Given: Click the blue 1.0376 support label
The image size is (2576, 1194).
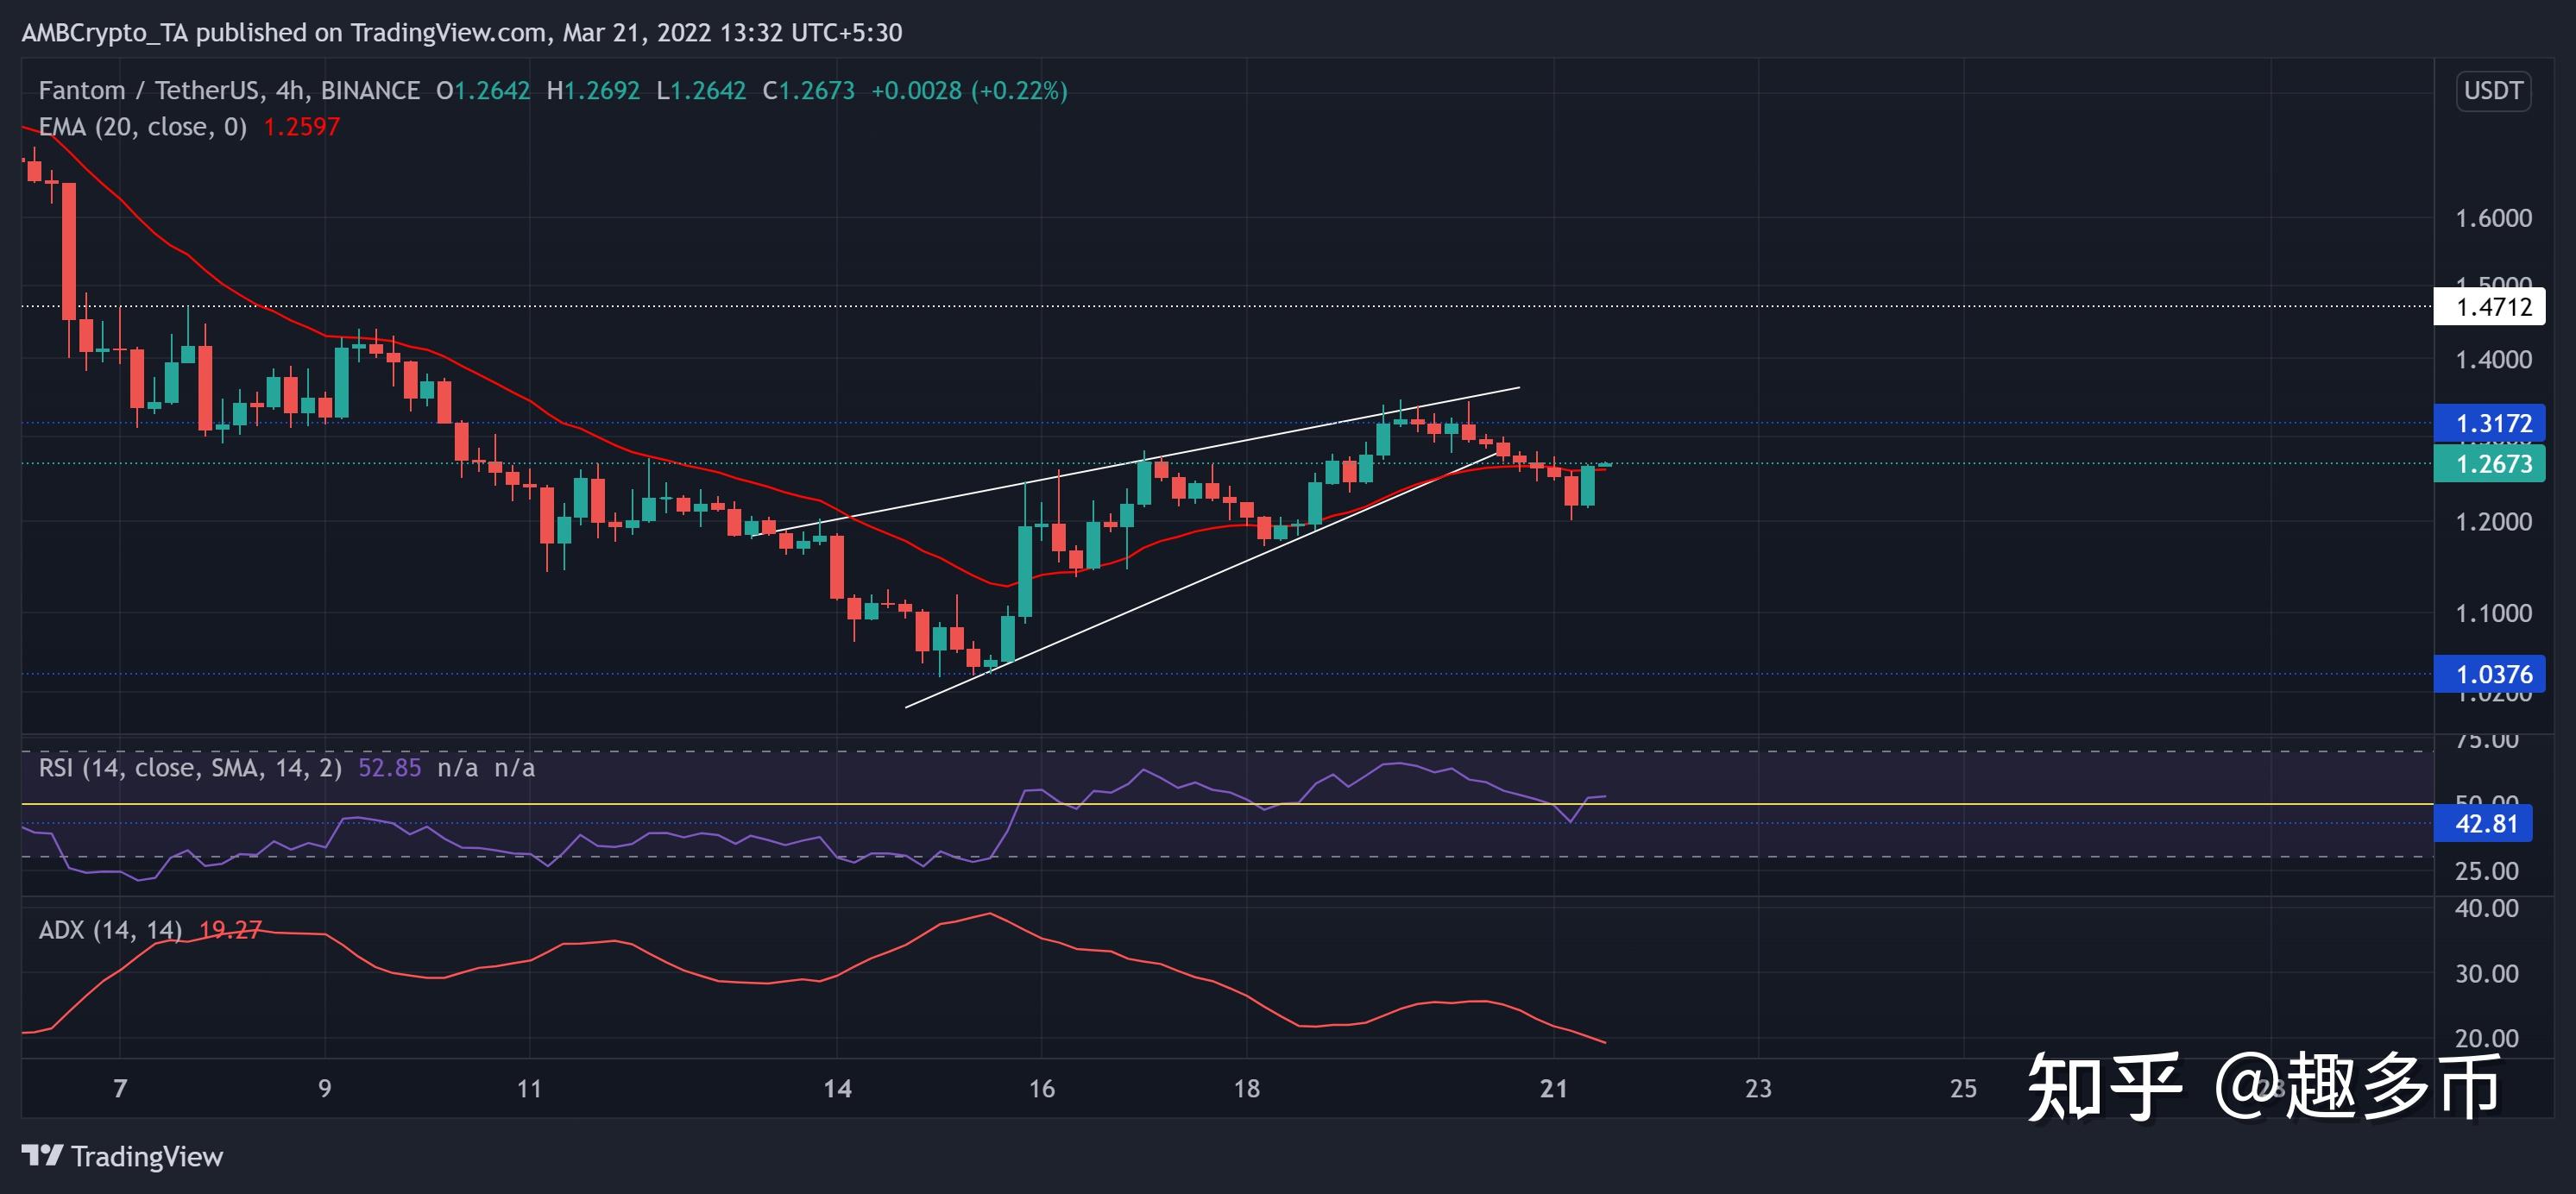Looking at the screenshot, I should pyautogui.click(x=2488, y=674).
